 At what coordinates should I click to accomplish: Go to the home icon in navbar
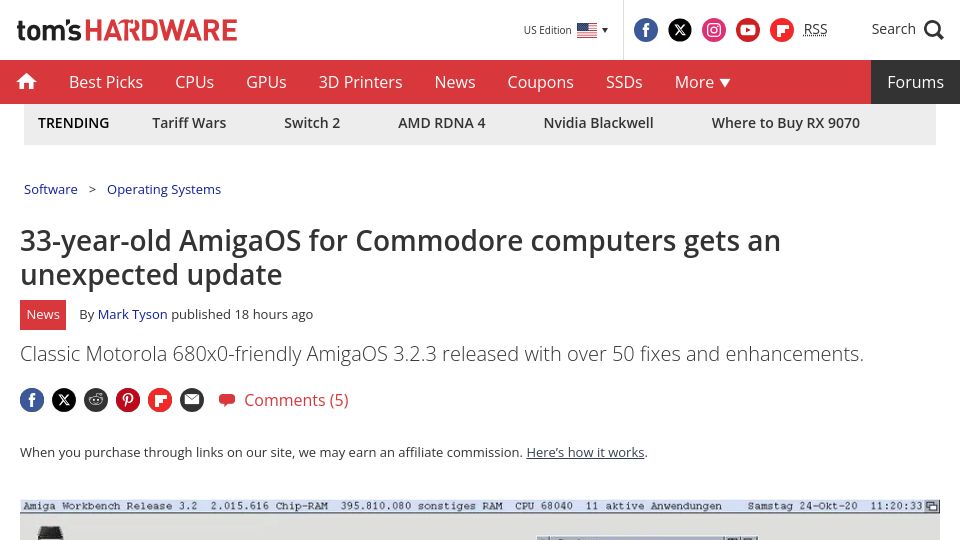coord(26,82)
